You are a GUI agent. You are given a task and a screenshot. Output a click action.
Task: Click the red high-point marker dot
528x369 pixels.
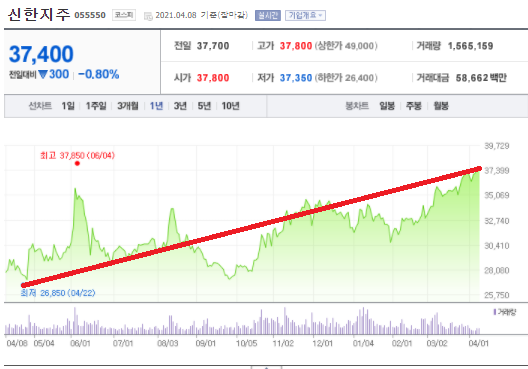tap(77, 164)
